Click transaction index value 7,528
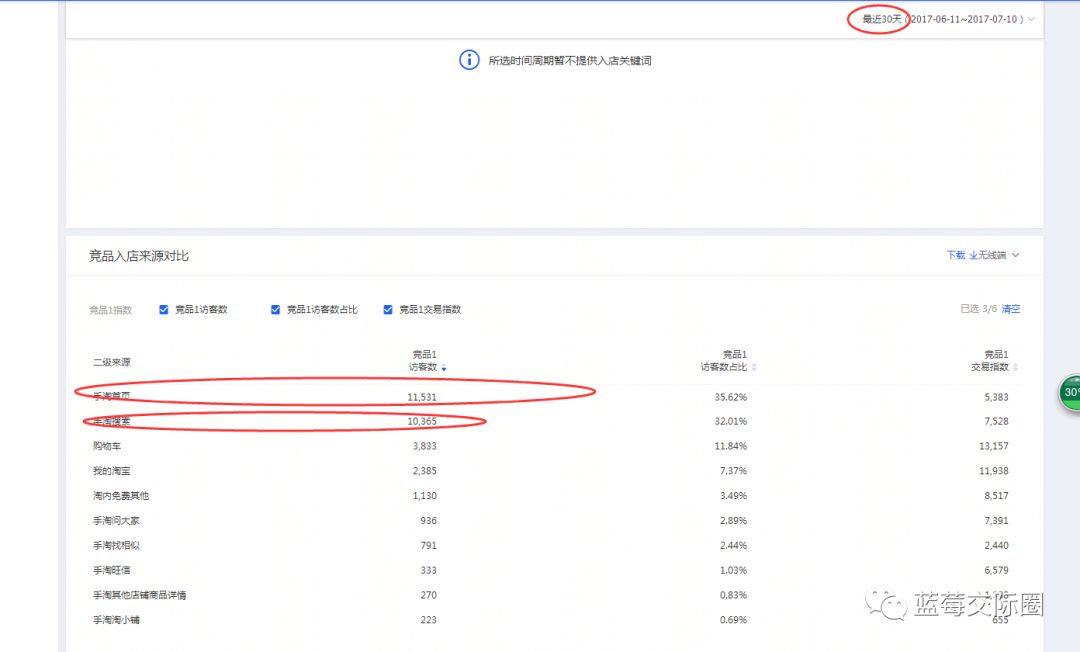 point(996,421)
